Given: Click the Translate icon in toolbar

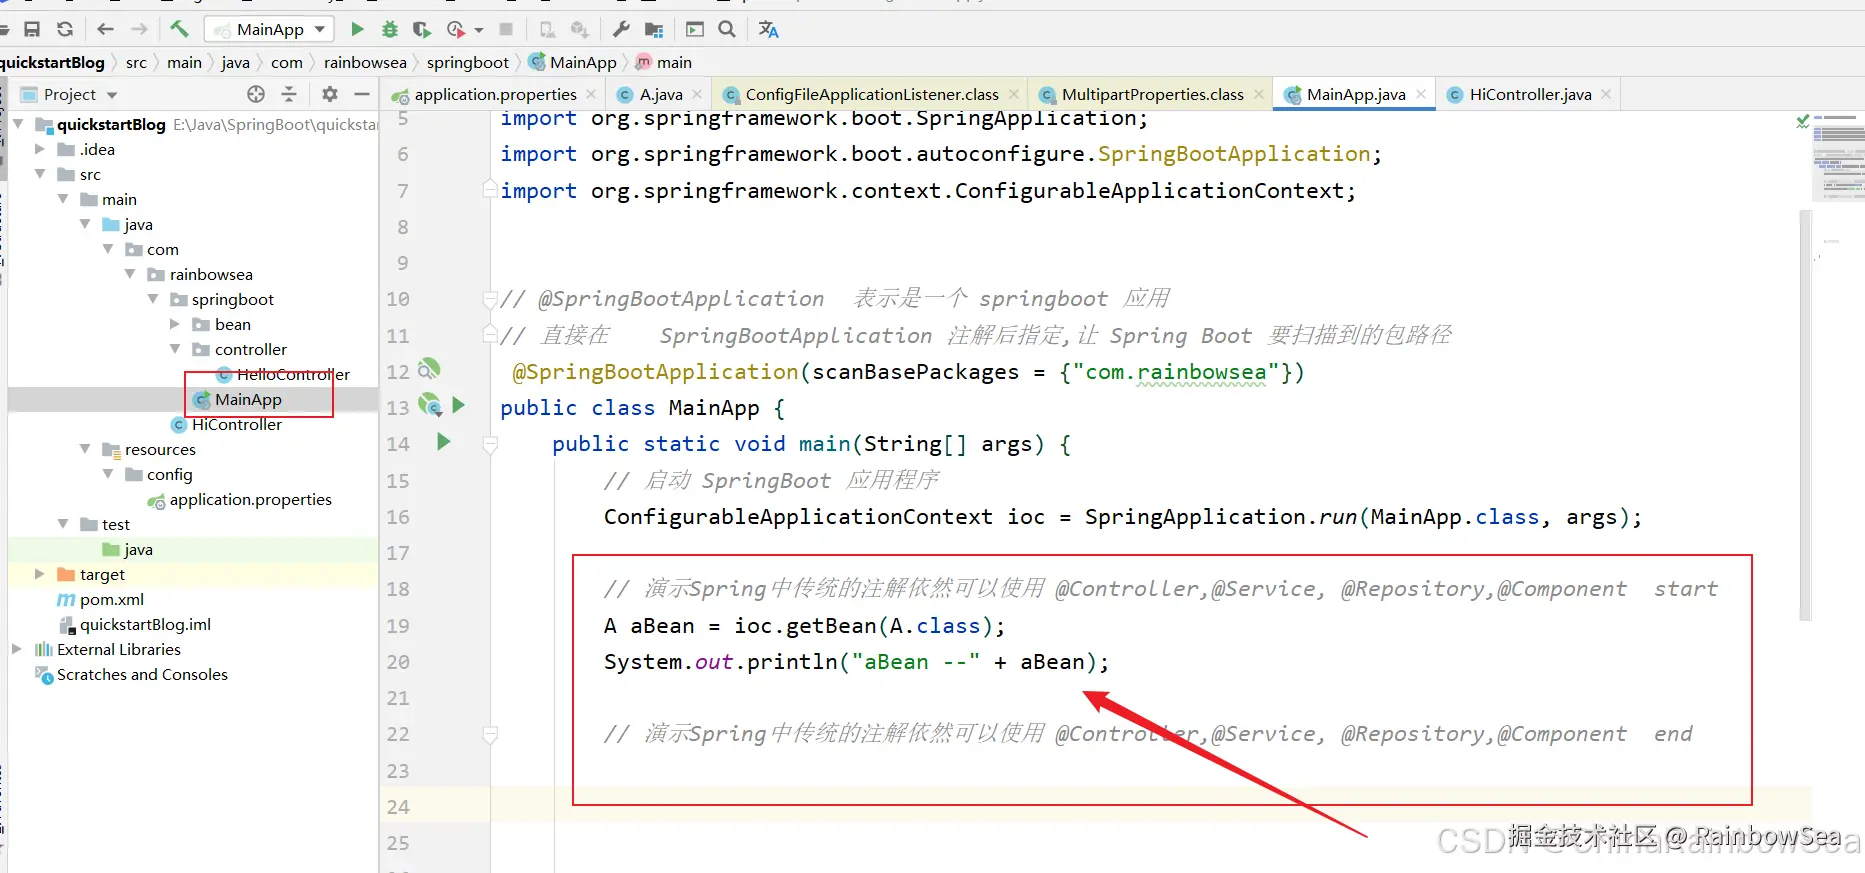Looking at the screenshot, I should [768, 29].
